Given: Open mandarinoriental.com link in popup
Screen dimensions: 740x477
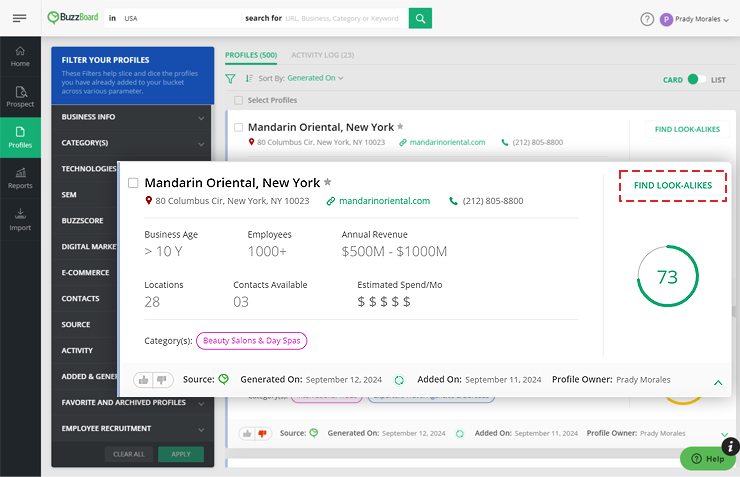Looking at the screenshot, I should click(x=384, y=201).
